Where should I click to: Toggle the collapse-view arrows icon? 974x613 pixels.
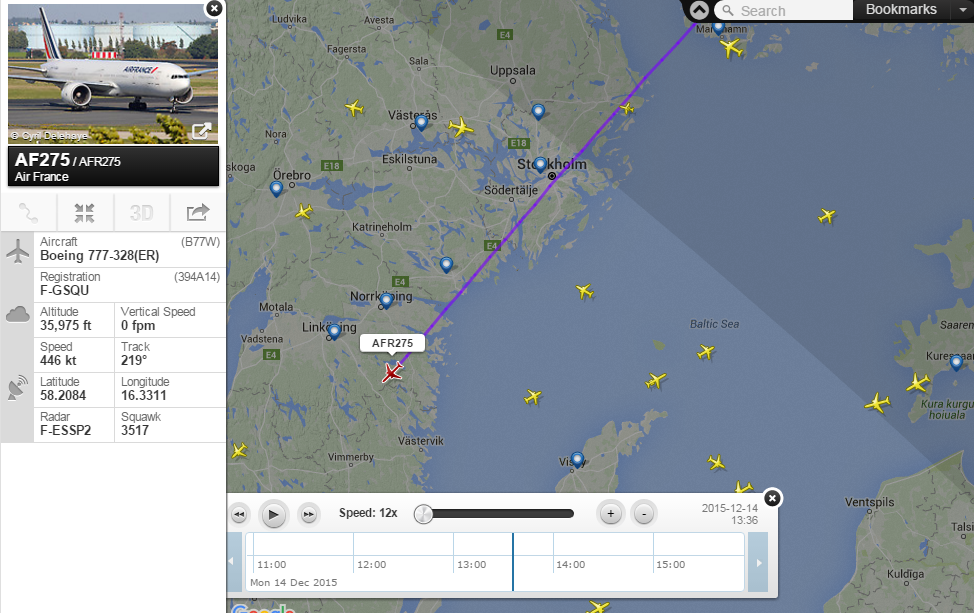[x=84, y=213]
